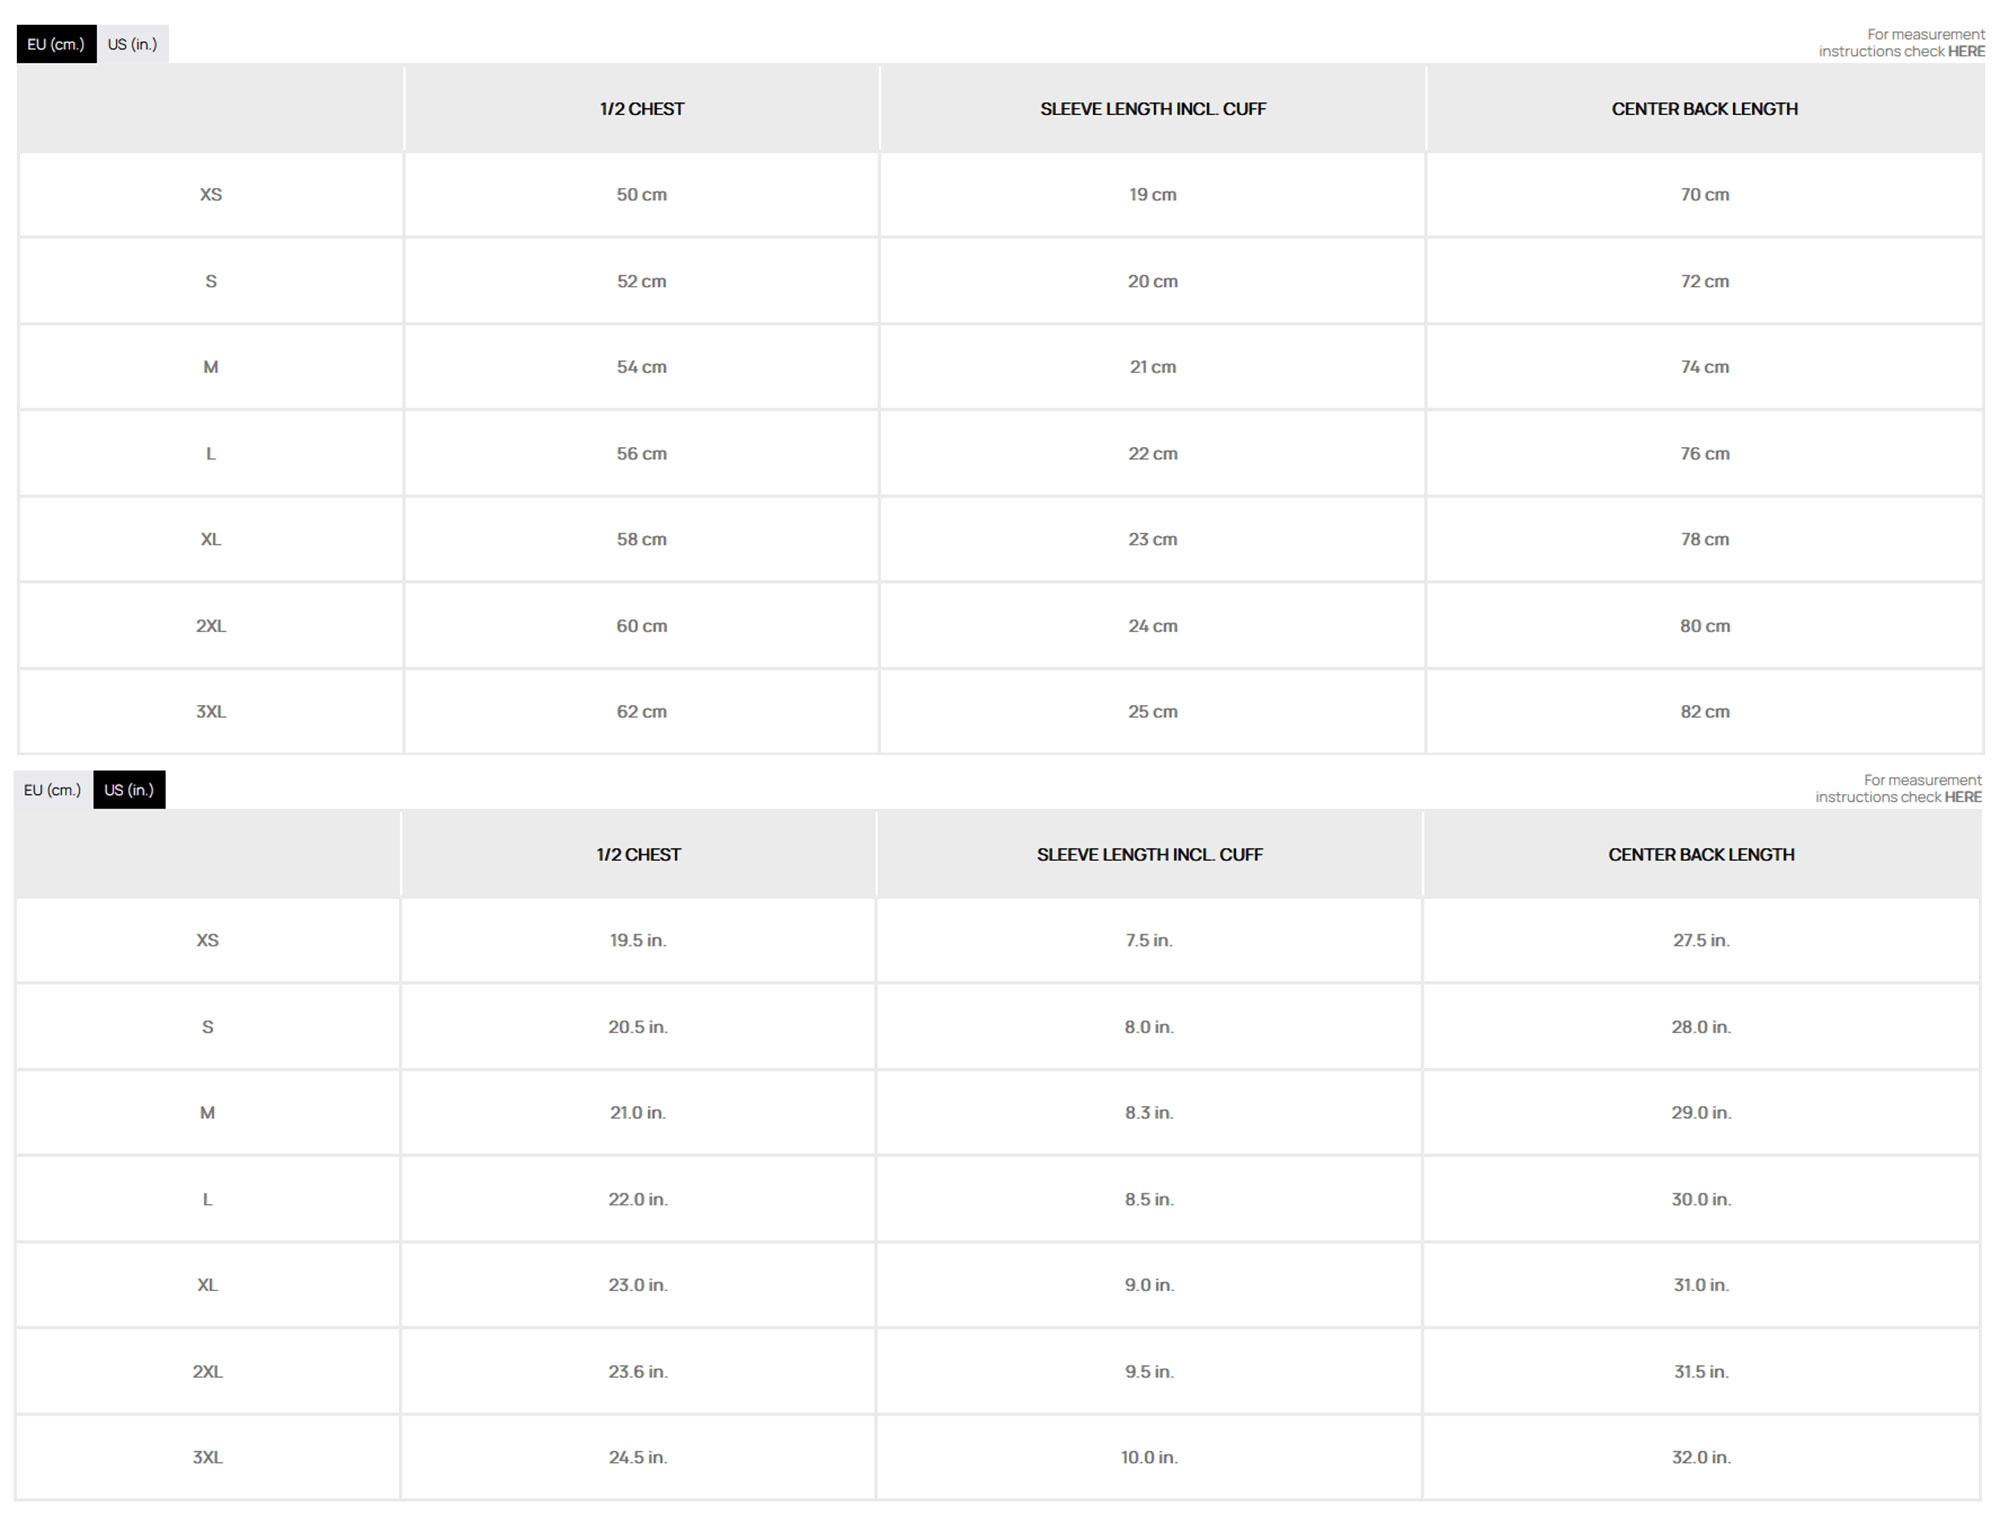Select the XS row label in inches table

pyautogui.click(x=208, y=941)
